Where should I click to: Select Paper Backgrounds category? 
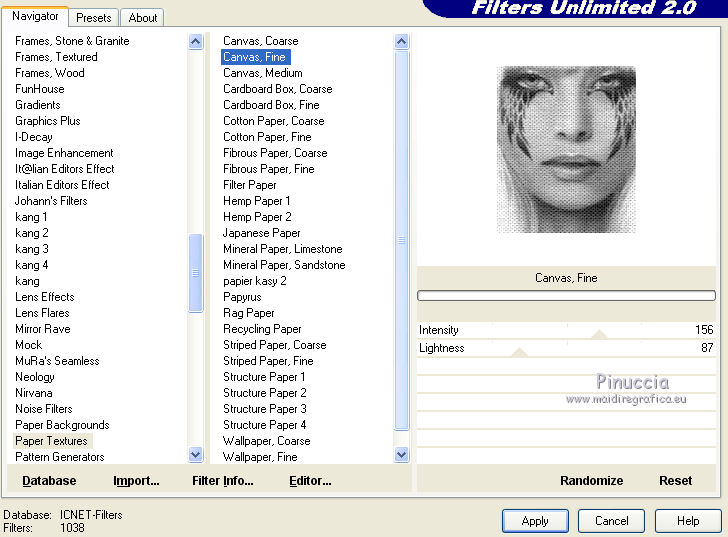tap(62, 425)
